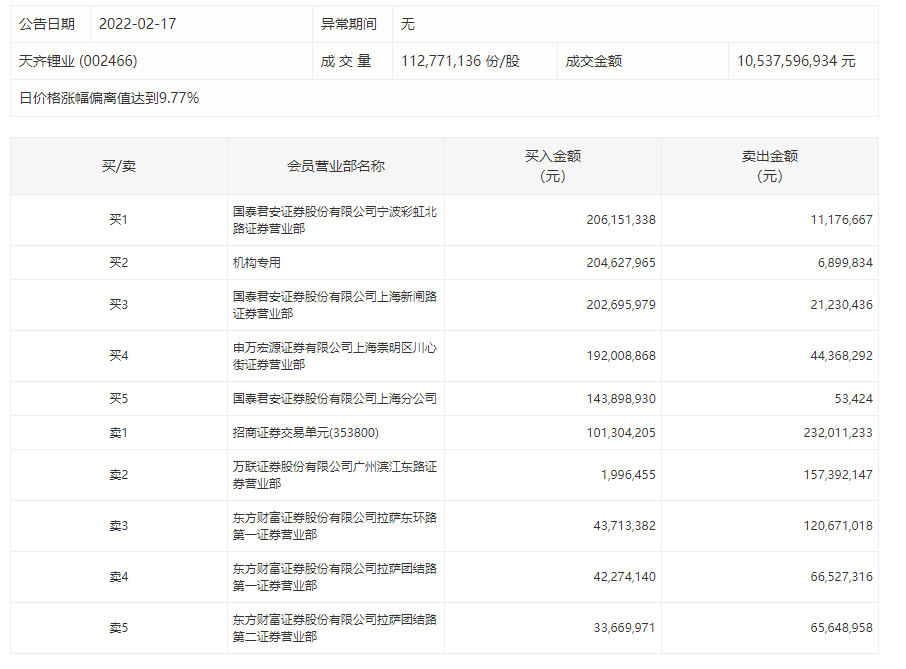Click sell amount 120,671,018
The width and height of the screenshot is (906, 669).
click(x=838, y=526)
